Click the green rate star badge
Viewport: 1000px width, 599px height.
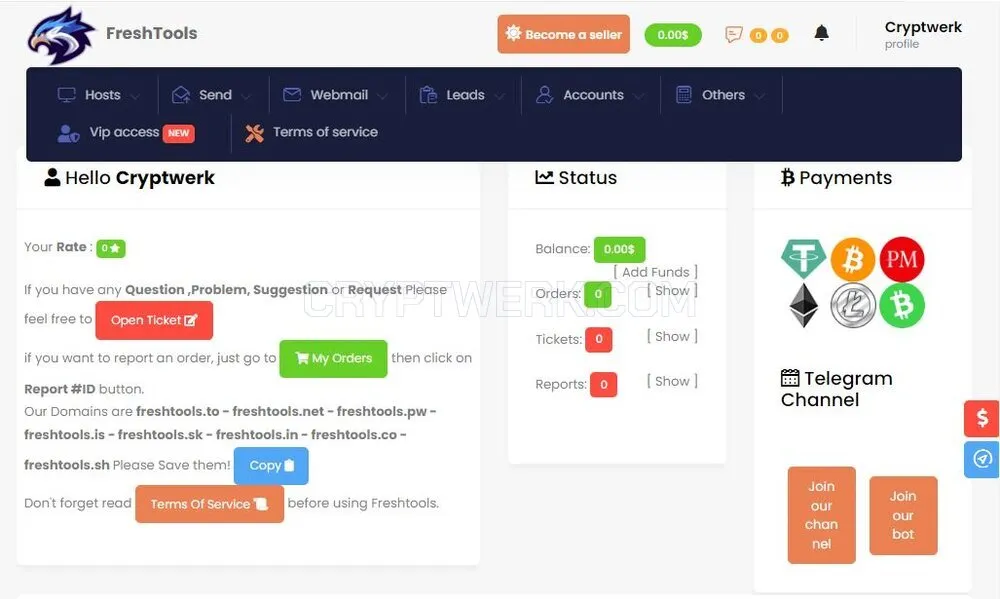coord(111,248)
